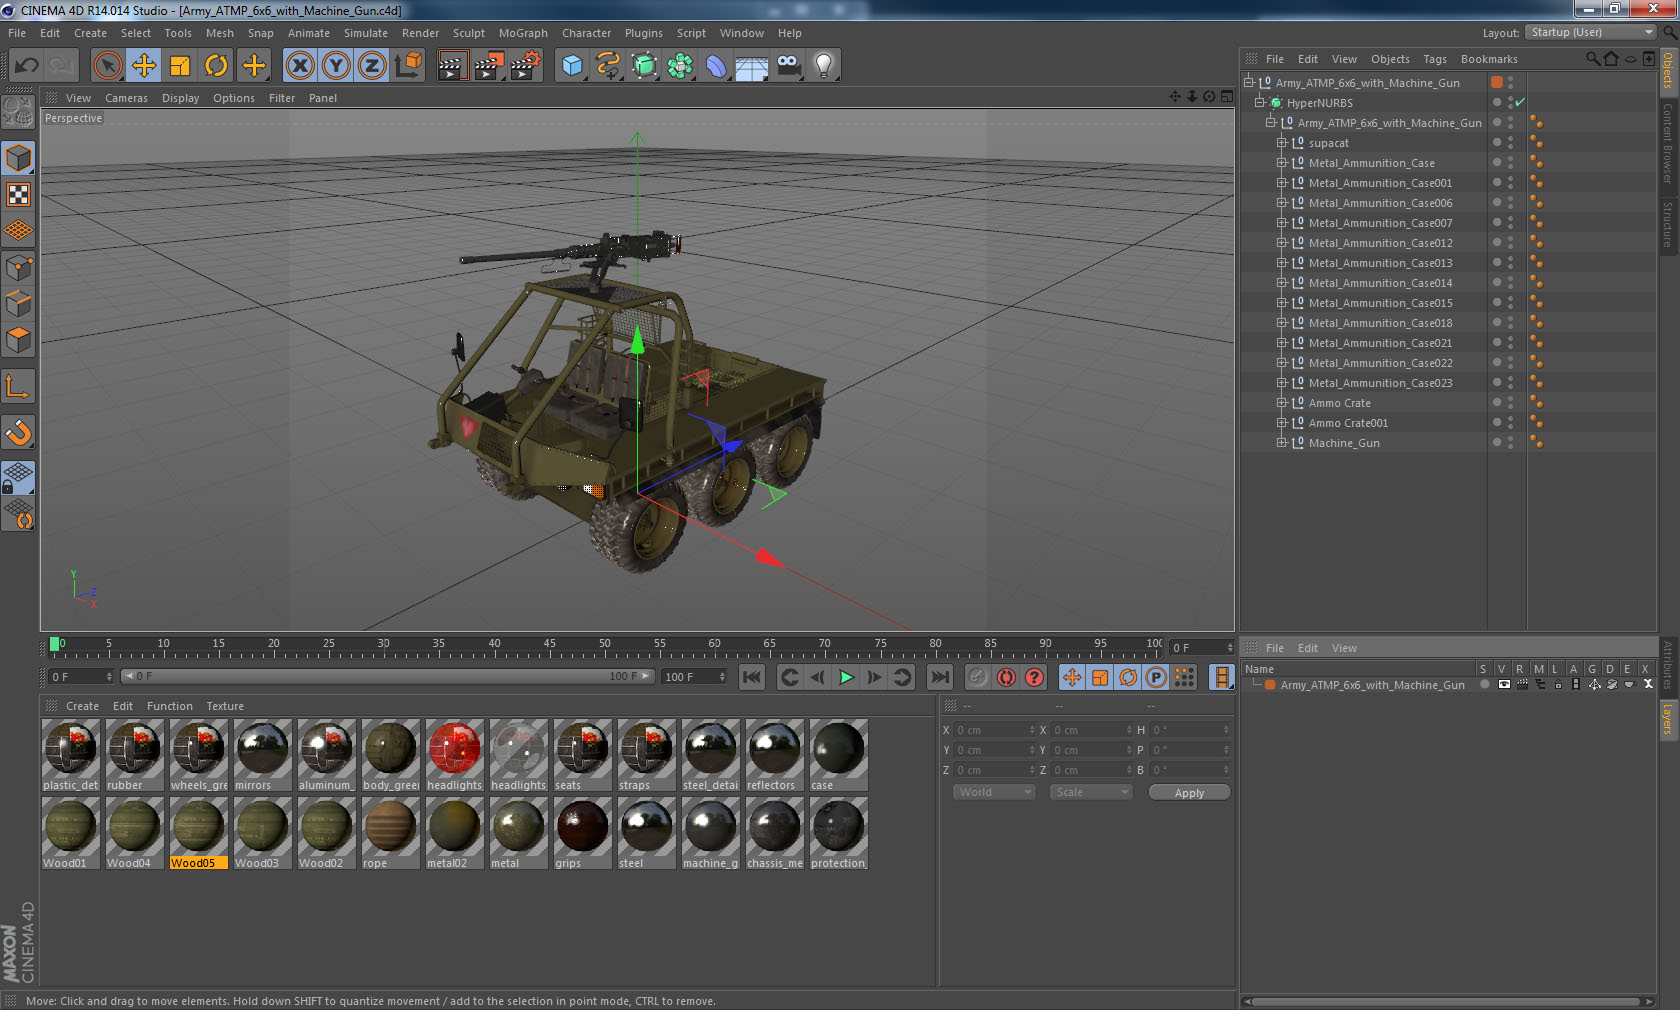
Task: Open the vertical Content Browser tab
Action: tap(1668, 142)
